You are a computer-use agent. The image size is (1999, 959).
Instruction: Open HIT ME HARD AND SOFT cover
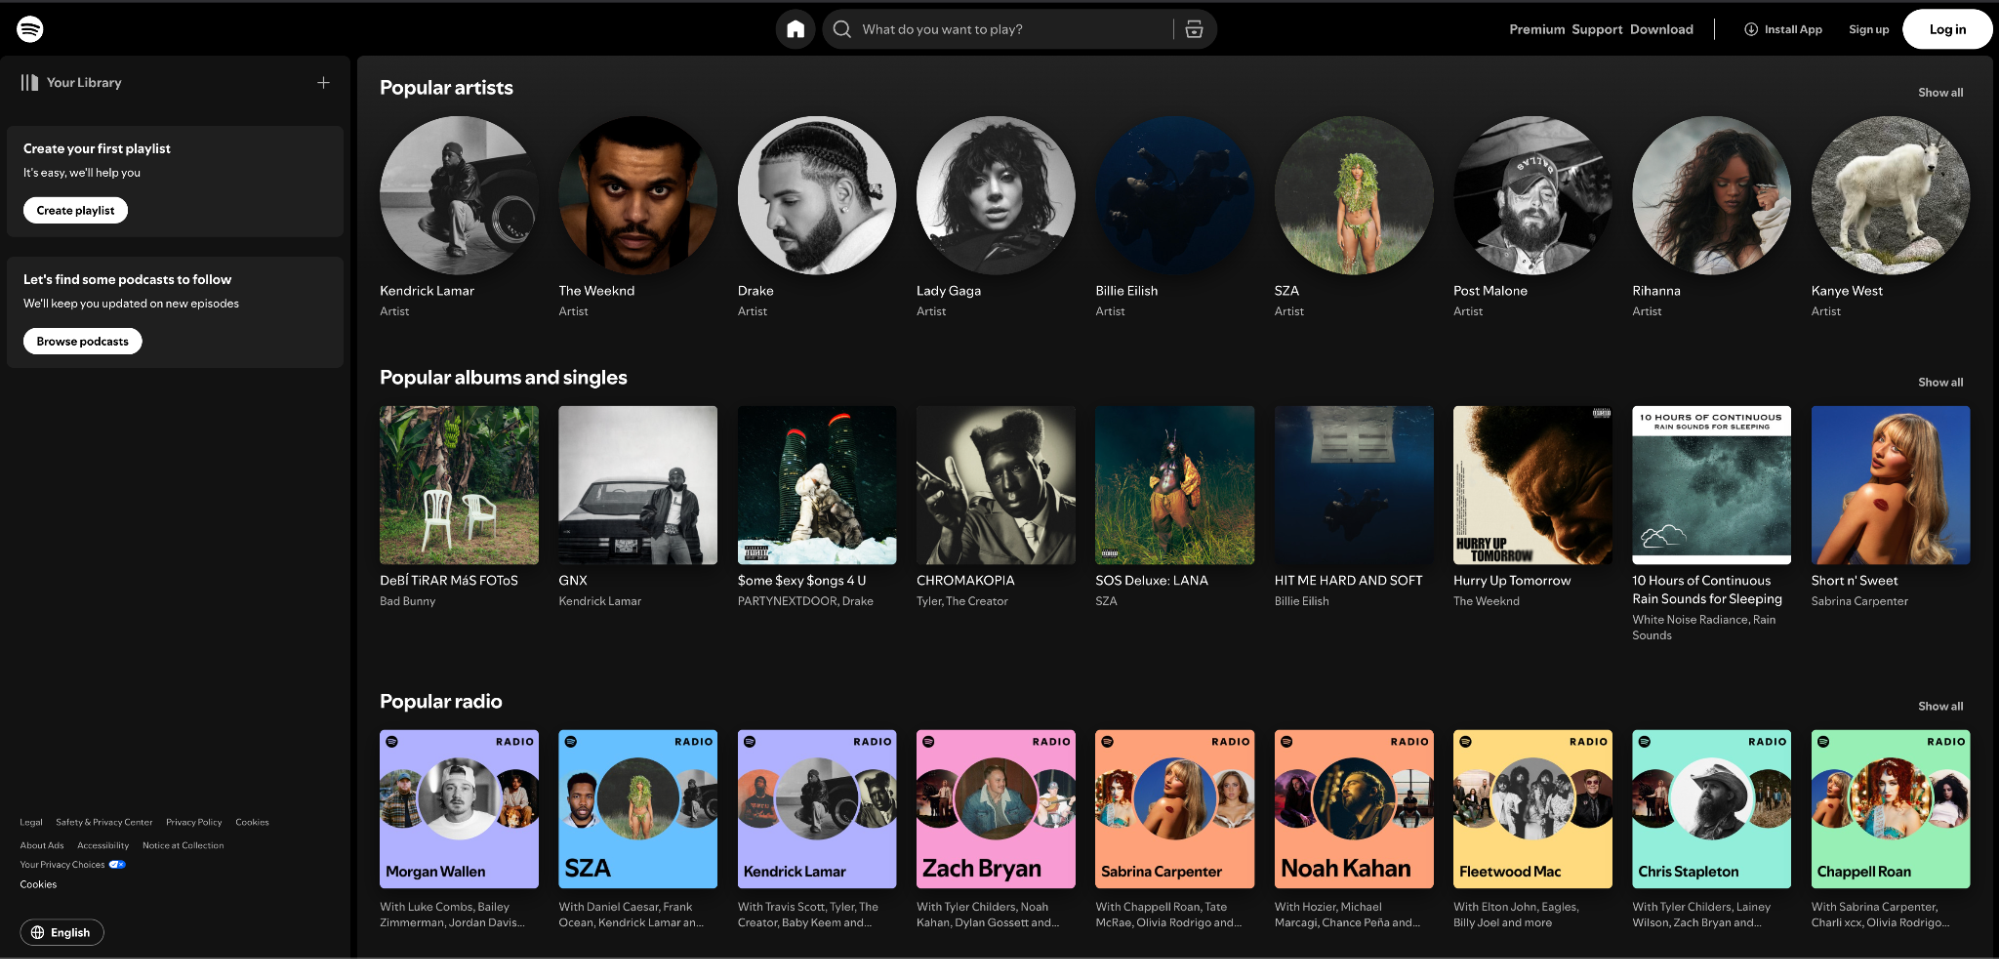1354,485
